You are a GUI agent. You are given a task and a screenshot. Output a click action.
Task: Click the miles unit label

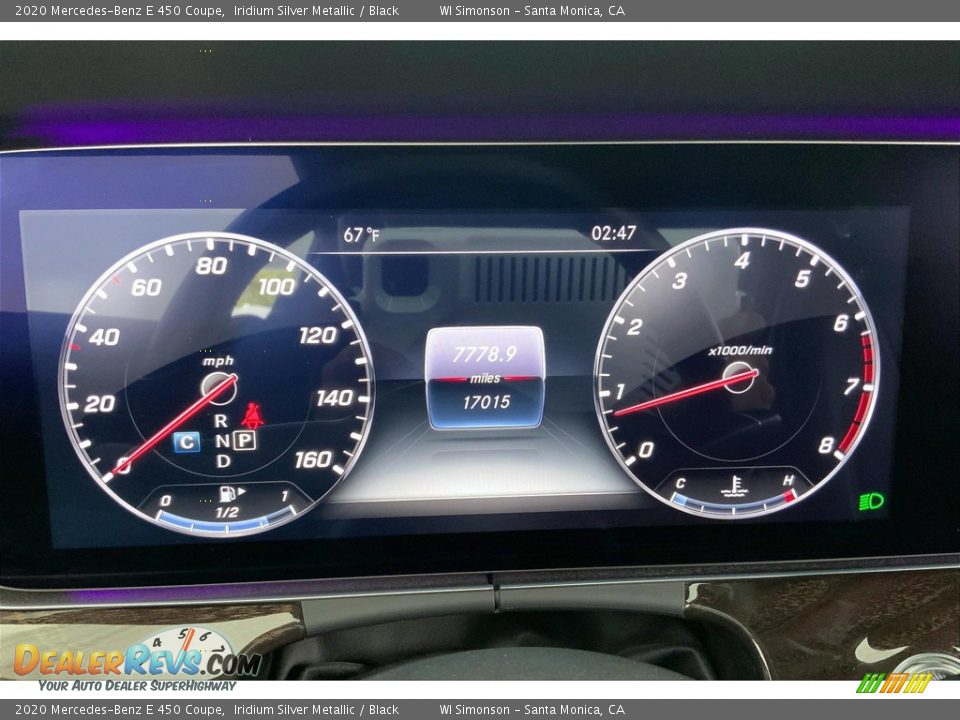(485, 378)
